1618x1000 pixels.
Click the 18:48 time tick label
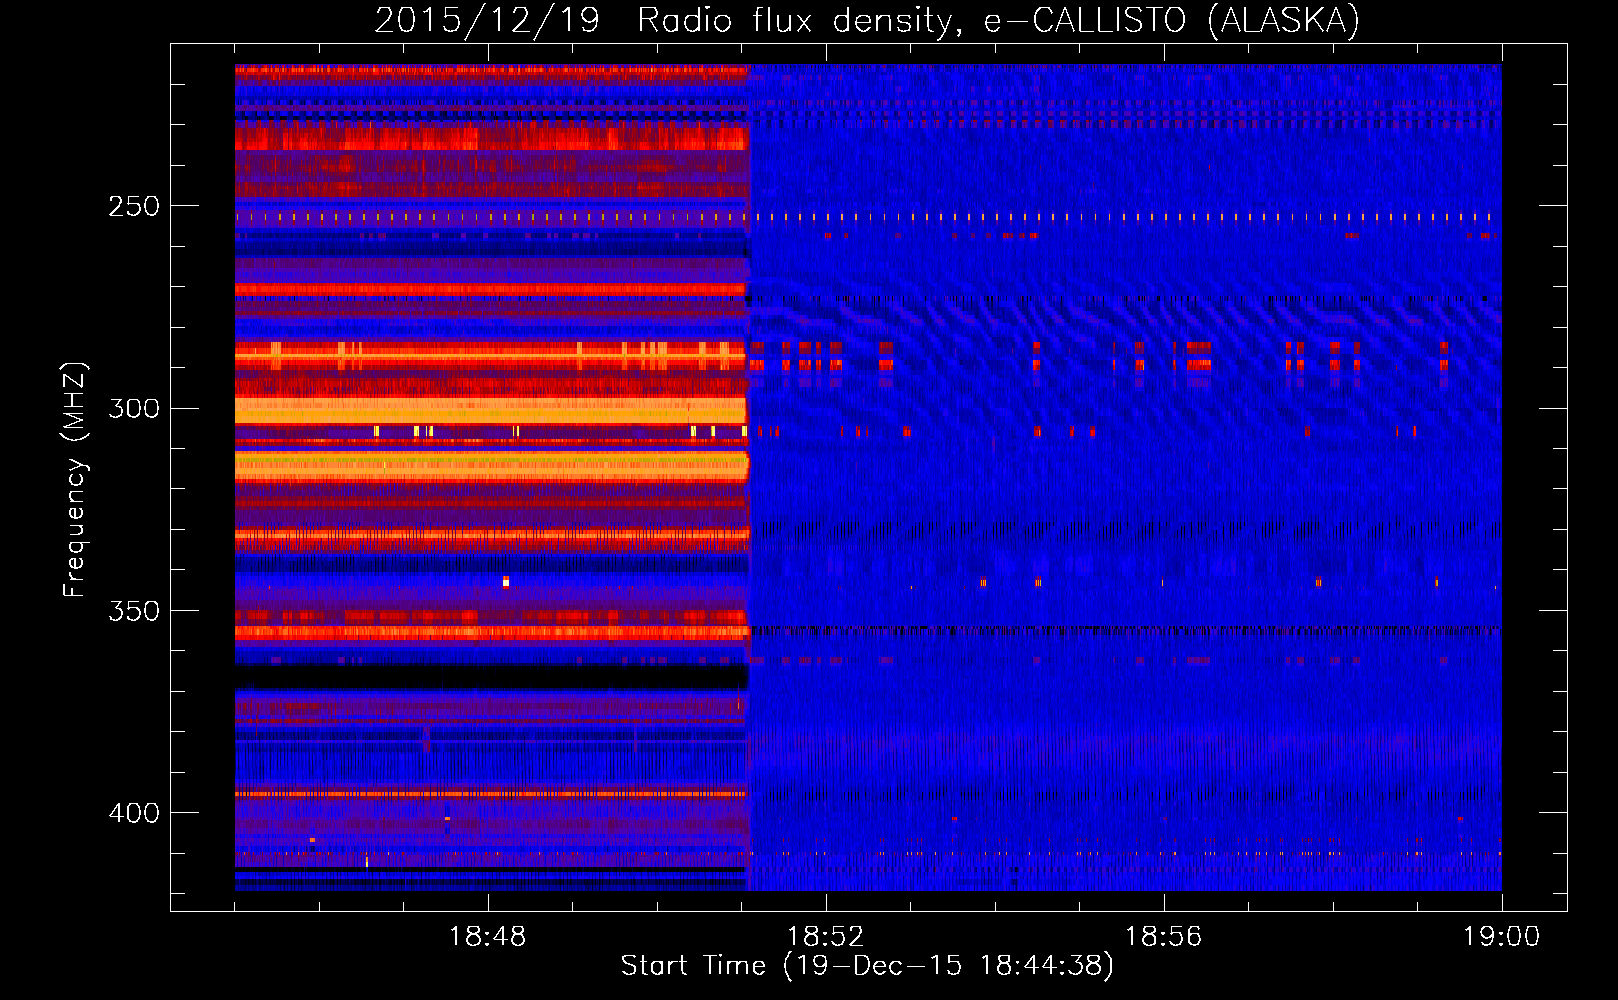pyautogui.click(x=487, y=936)
